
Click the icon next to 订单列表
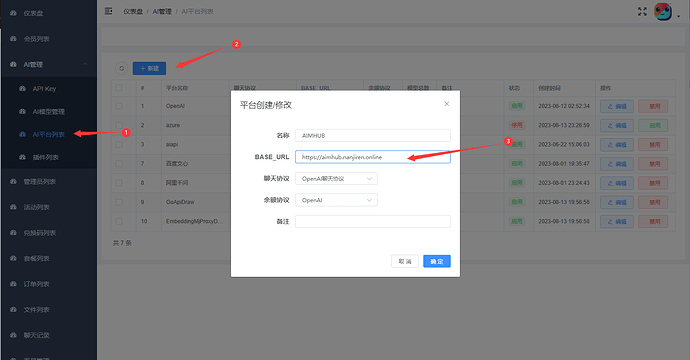point(13,284)
